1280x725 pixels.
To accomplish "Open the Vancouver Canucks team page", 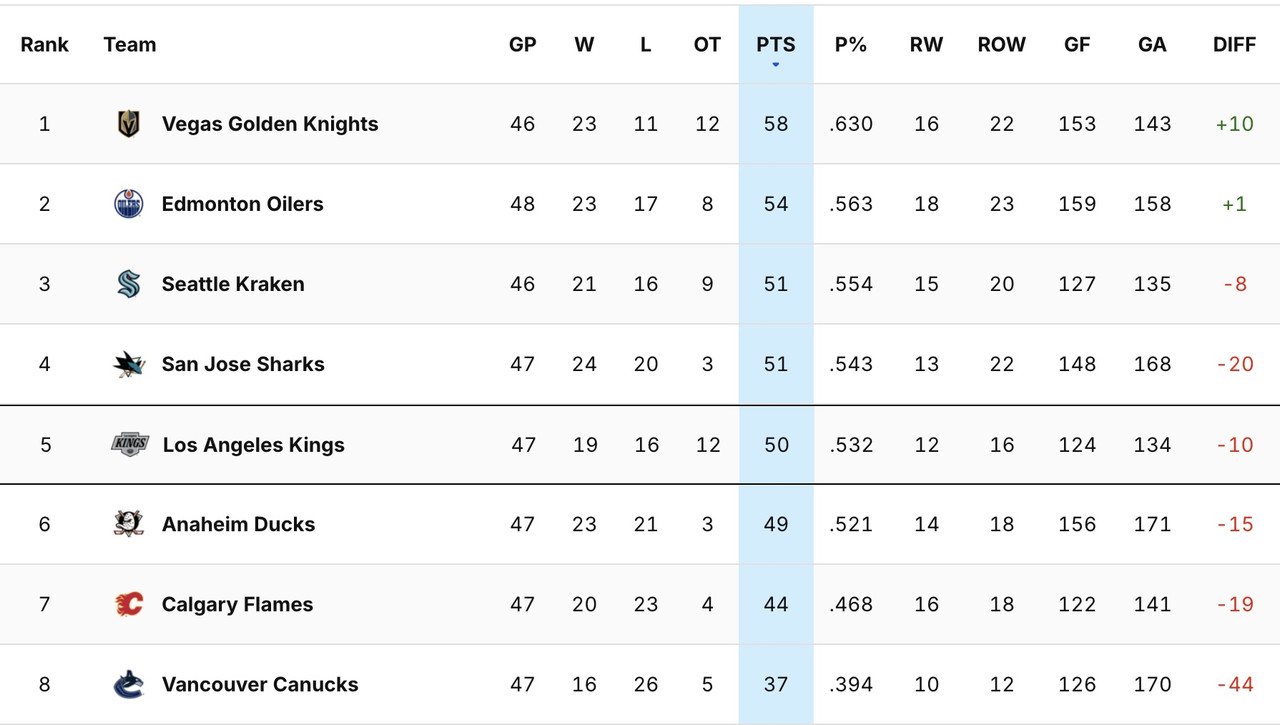I will (260, 684).
